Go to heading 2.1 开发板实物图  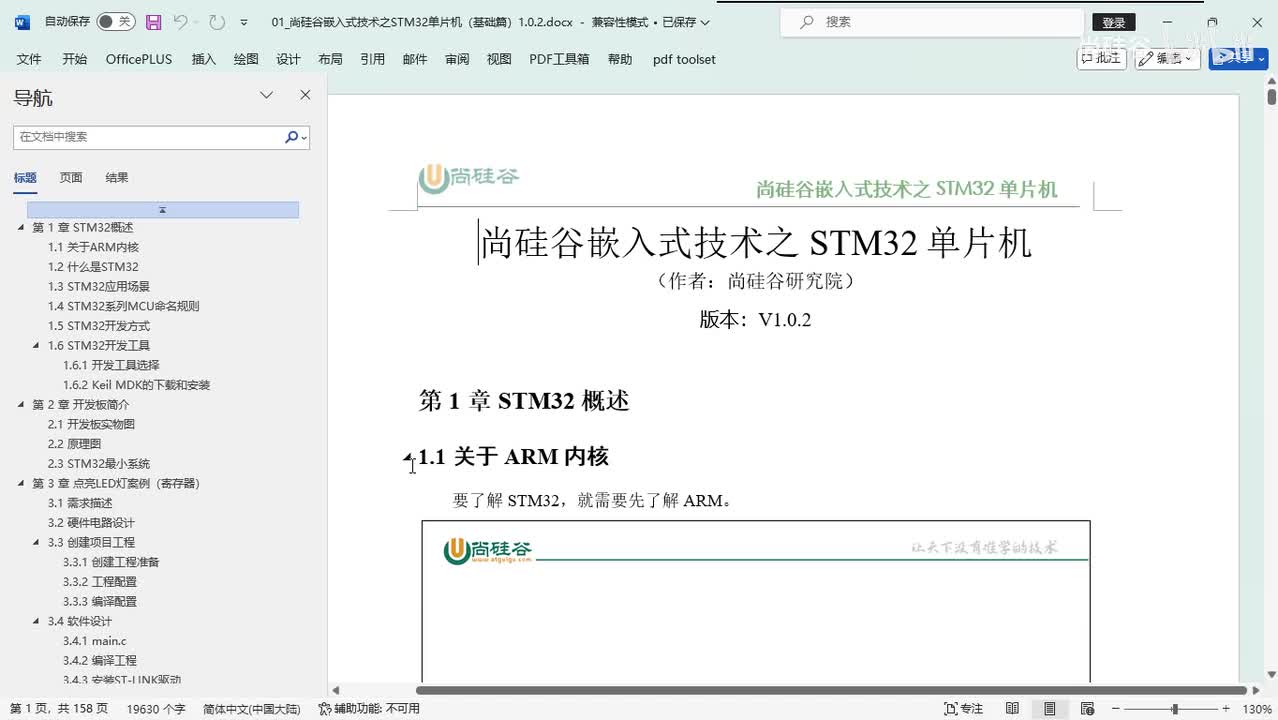point(91,424)
